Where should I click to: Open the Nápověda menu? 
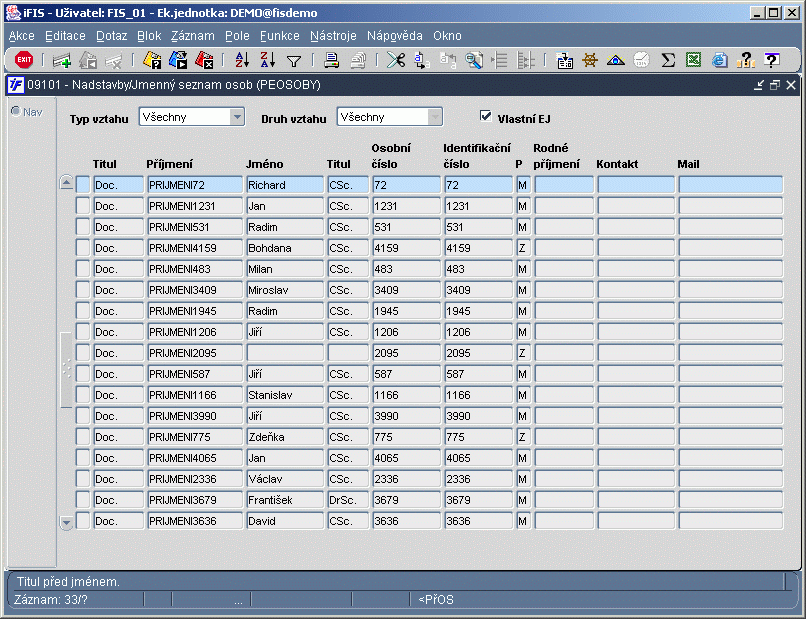(395, 36)
